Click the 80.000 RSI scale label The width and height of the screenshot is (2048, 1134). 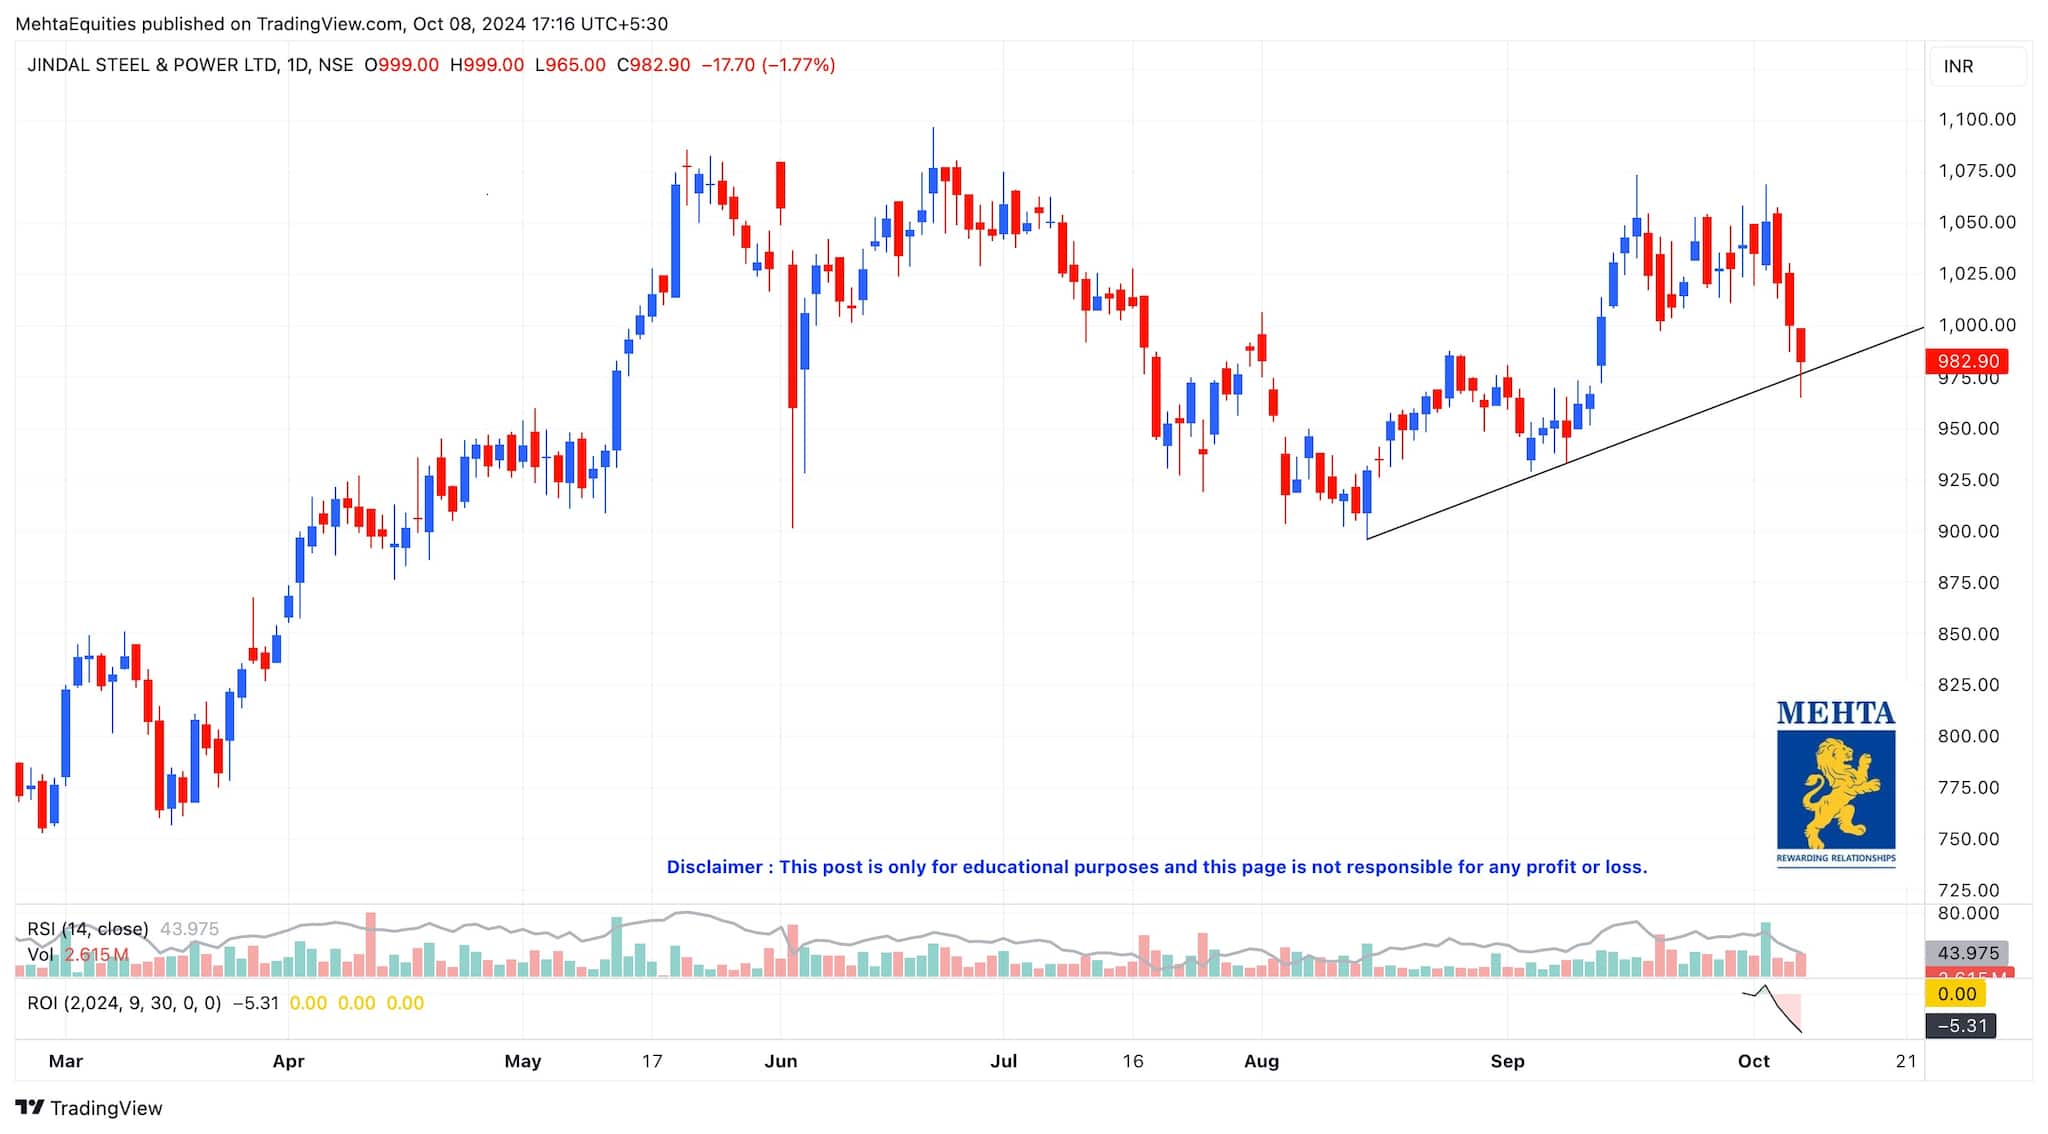(x=1968, y=913)
